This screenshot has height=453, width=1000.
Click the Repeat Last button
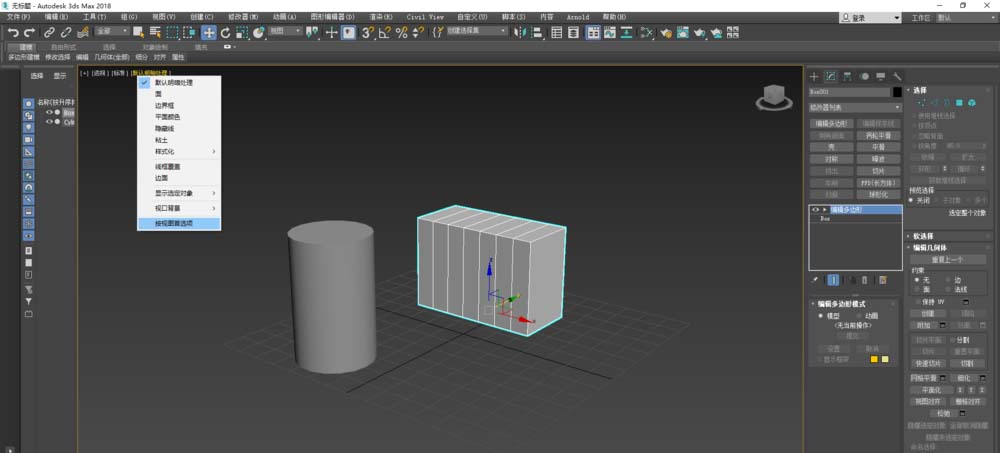[x=947, y=259]
